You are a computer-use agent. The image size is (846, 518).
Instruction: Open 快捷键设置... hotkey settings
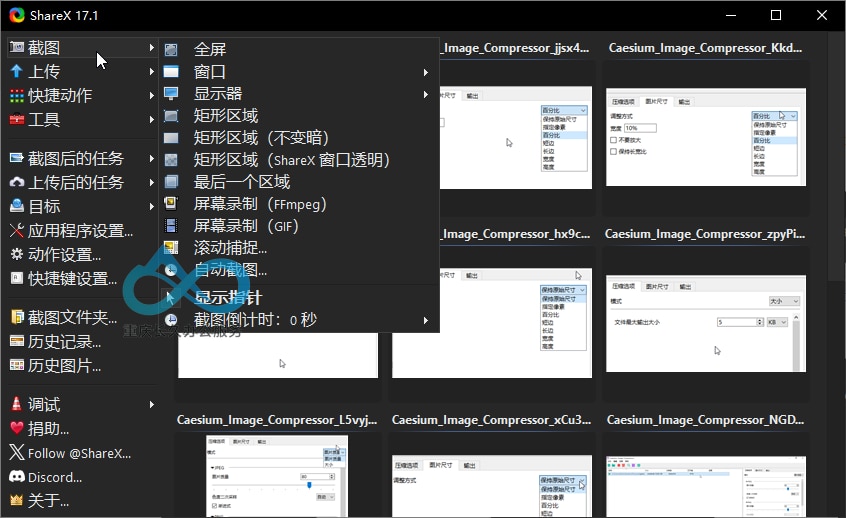[72, 278]
